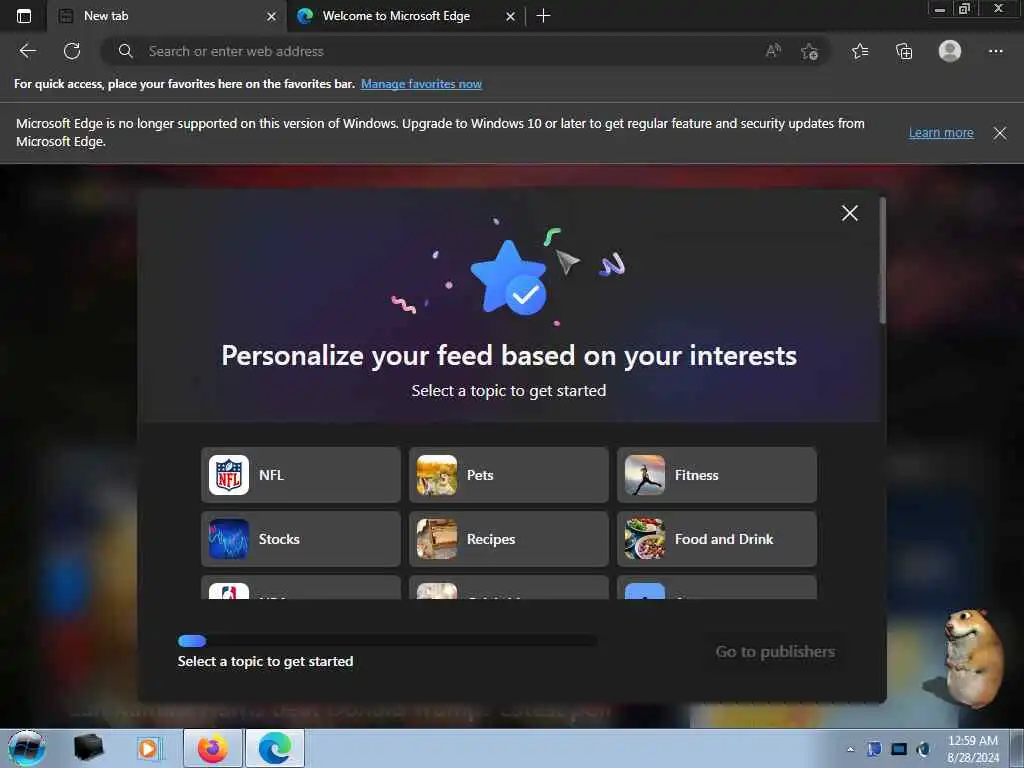The image size is (1024, 768).
Task: Click the search magnifier icon in address bar
Action: pos(125,51)
